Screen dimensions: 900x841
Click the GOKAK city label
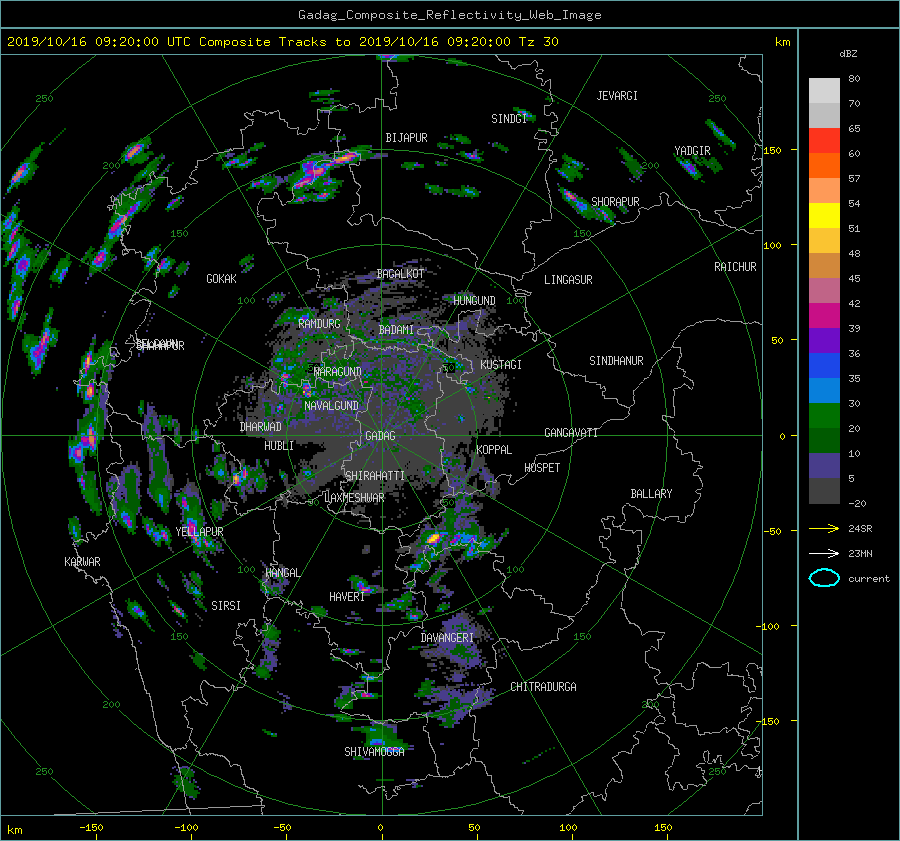[x=222, y=279]
